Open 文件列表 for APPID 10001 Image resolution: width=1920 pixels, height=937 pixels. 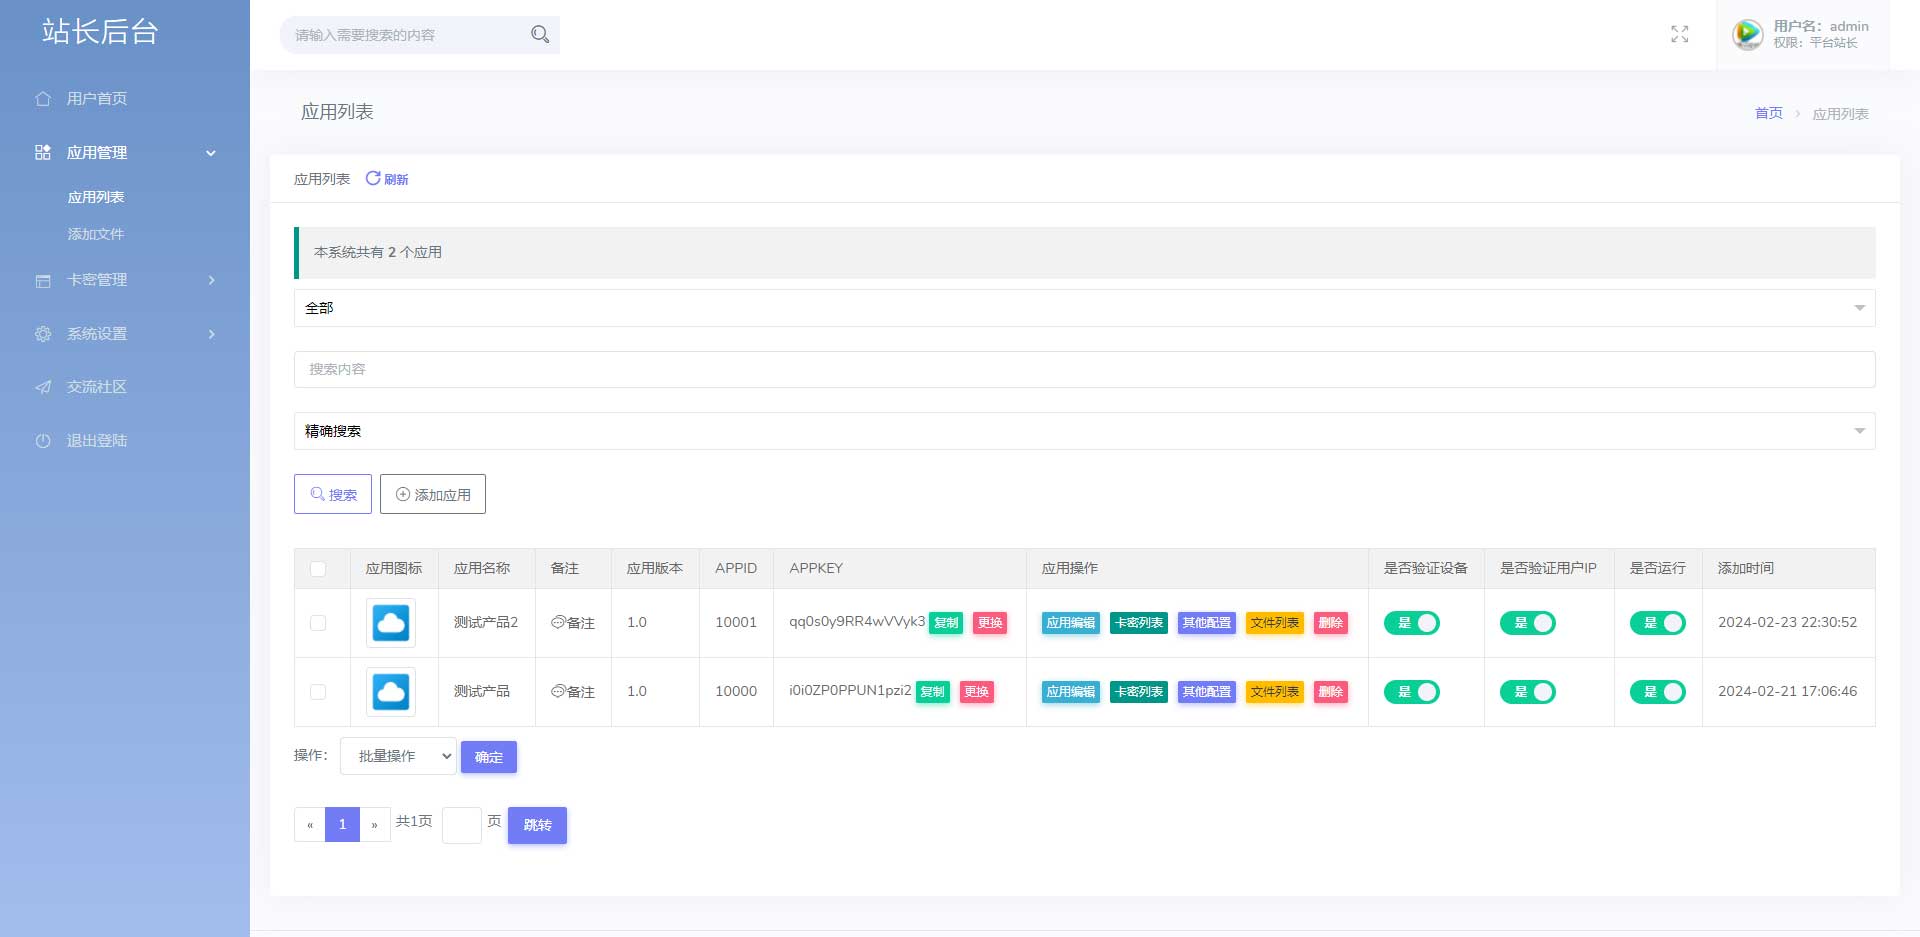tap(1275, 623)
